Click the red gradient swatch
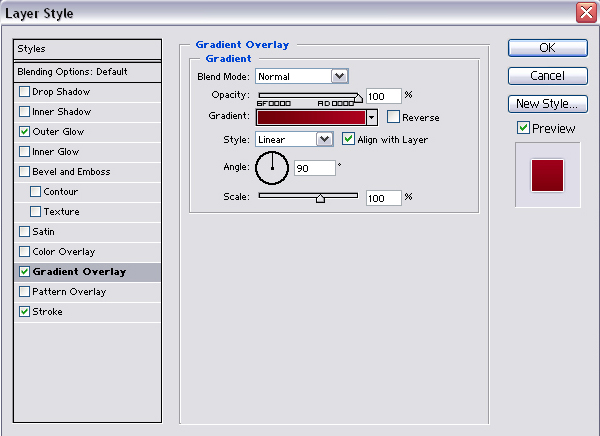Image resolution: width=600 pixels, height=436 pixels. coord(311,117)
